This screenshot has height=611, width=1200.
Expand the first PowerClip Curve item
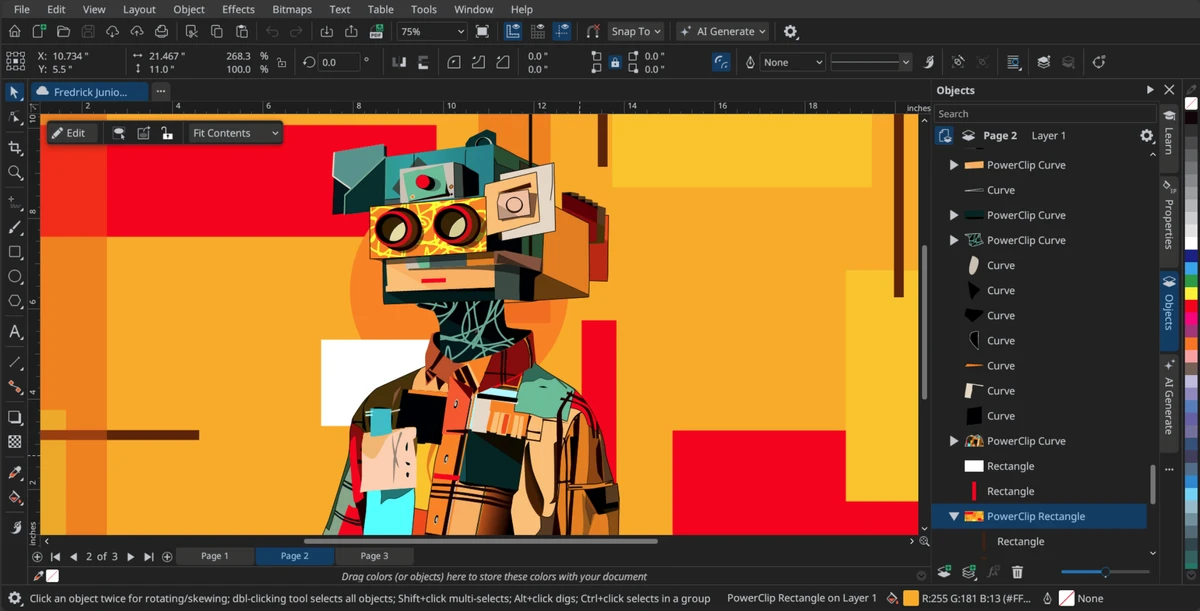click(954, 165)
